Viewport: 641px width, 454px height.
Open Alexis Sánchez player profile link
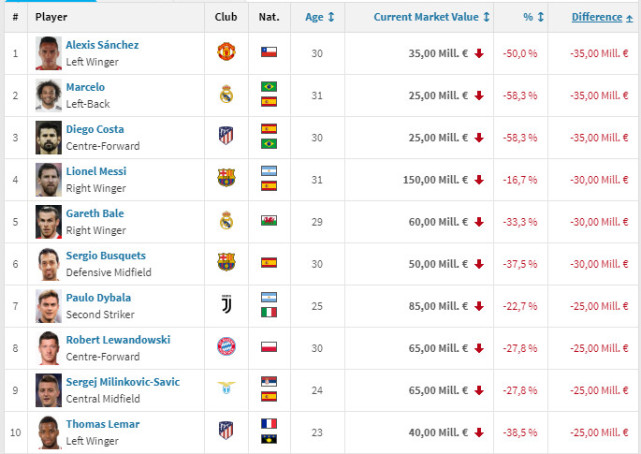(x=102, y=45)
